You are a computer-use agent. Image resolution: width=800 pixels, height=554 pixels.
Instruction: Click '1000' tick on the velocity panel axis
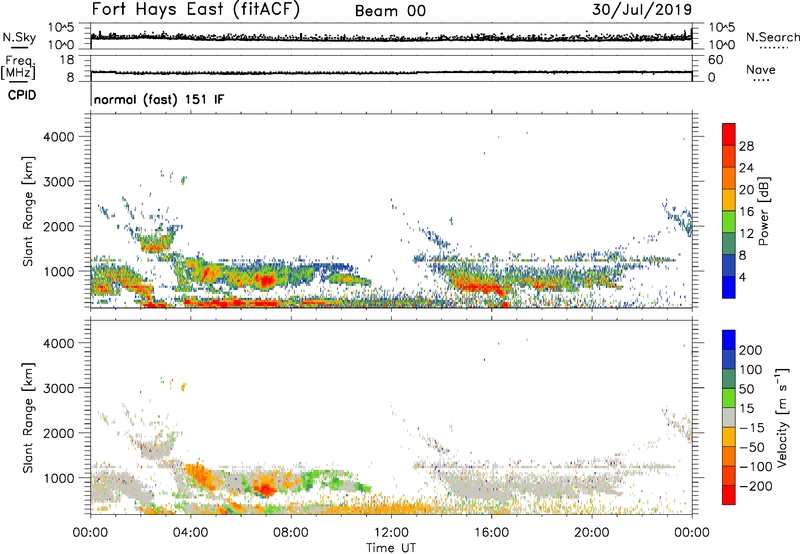coord(61,477)
